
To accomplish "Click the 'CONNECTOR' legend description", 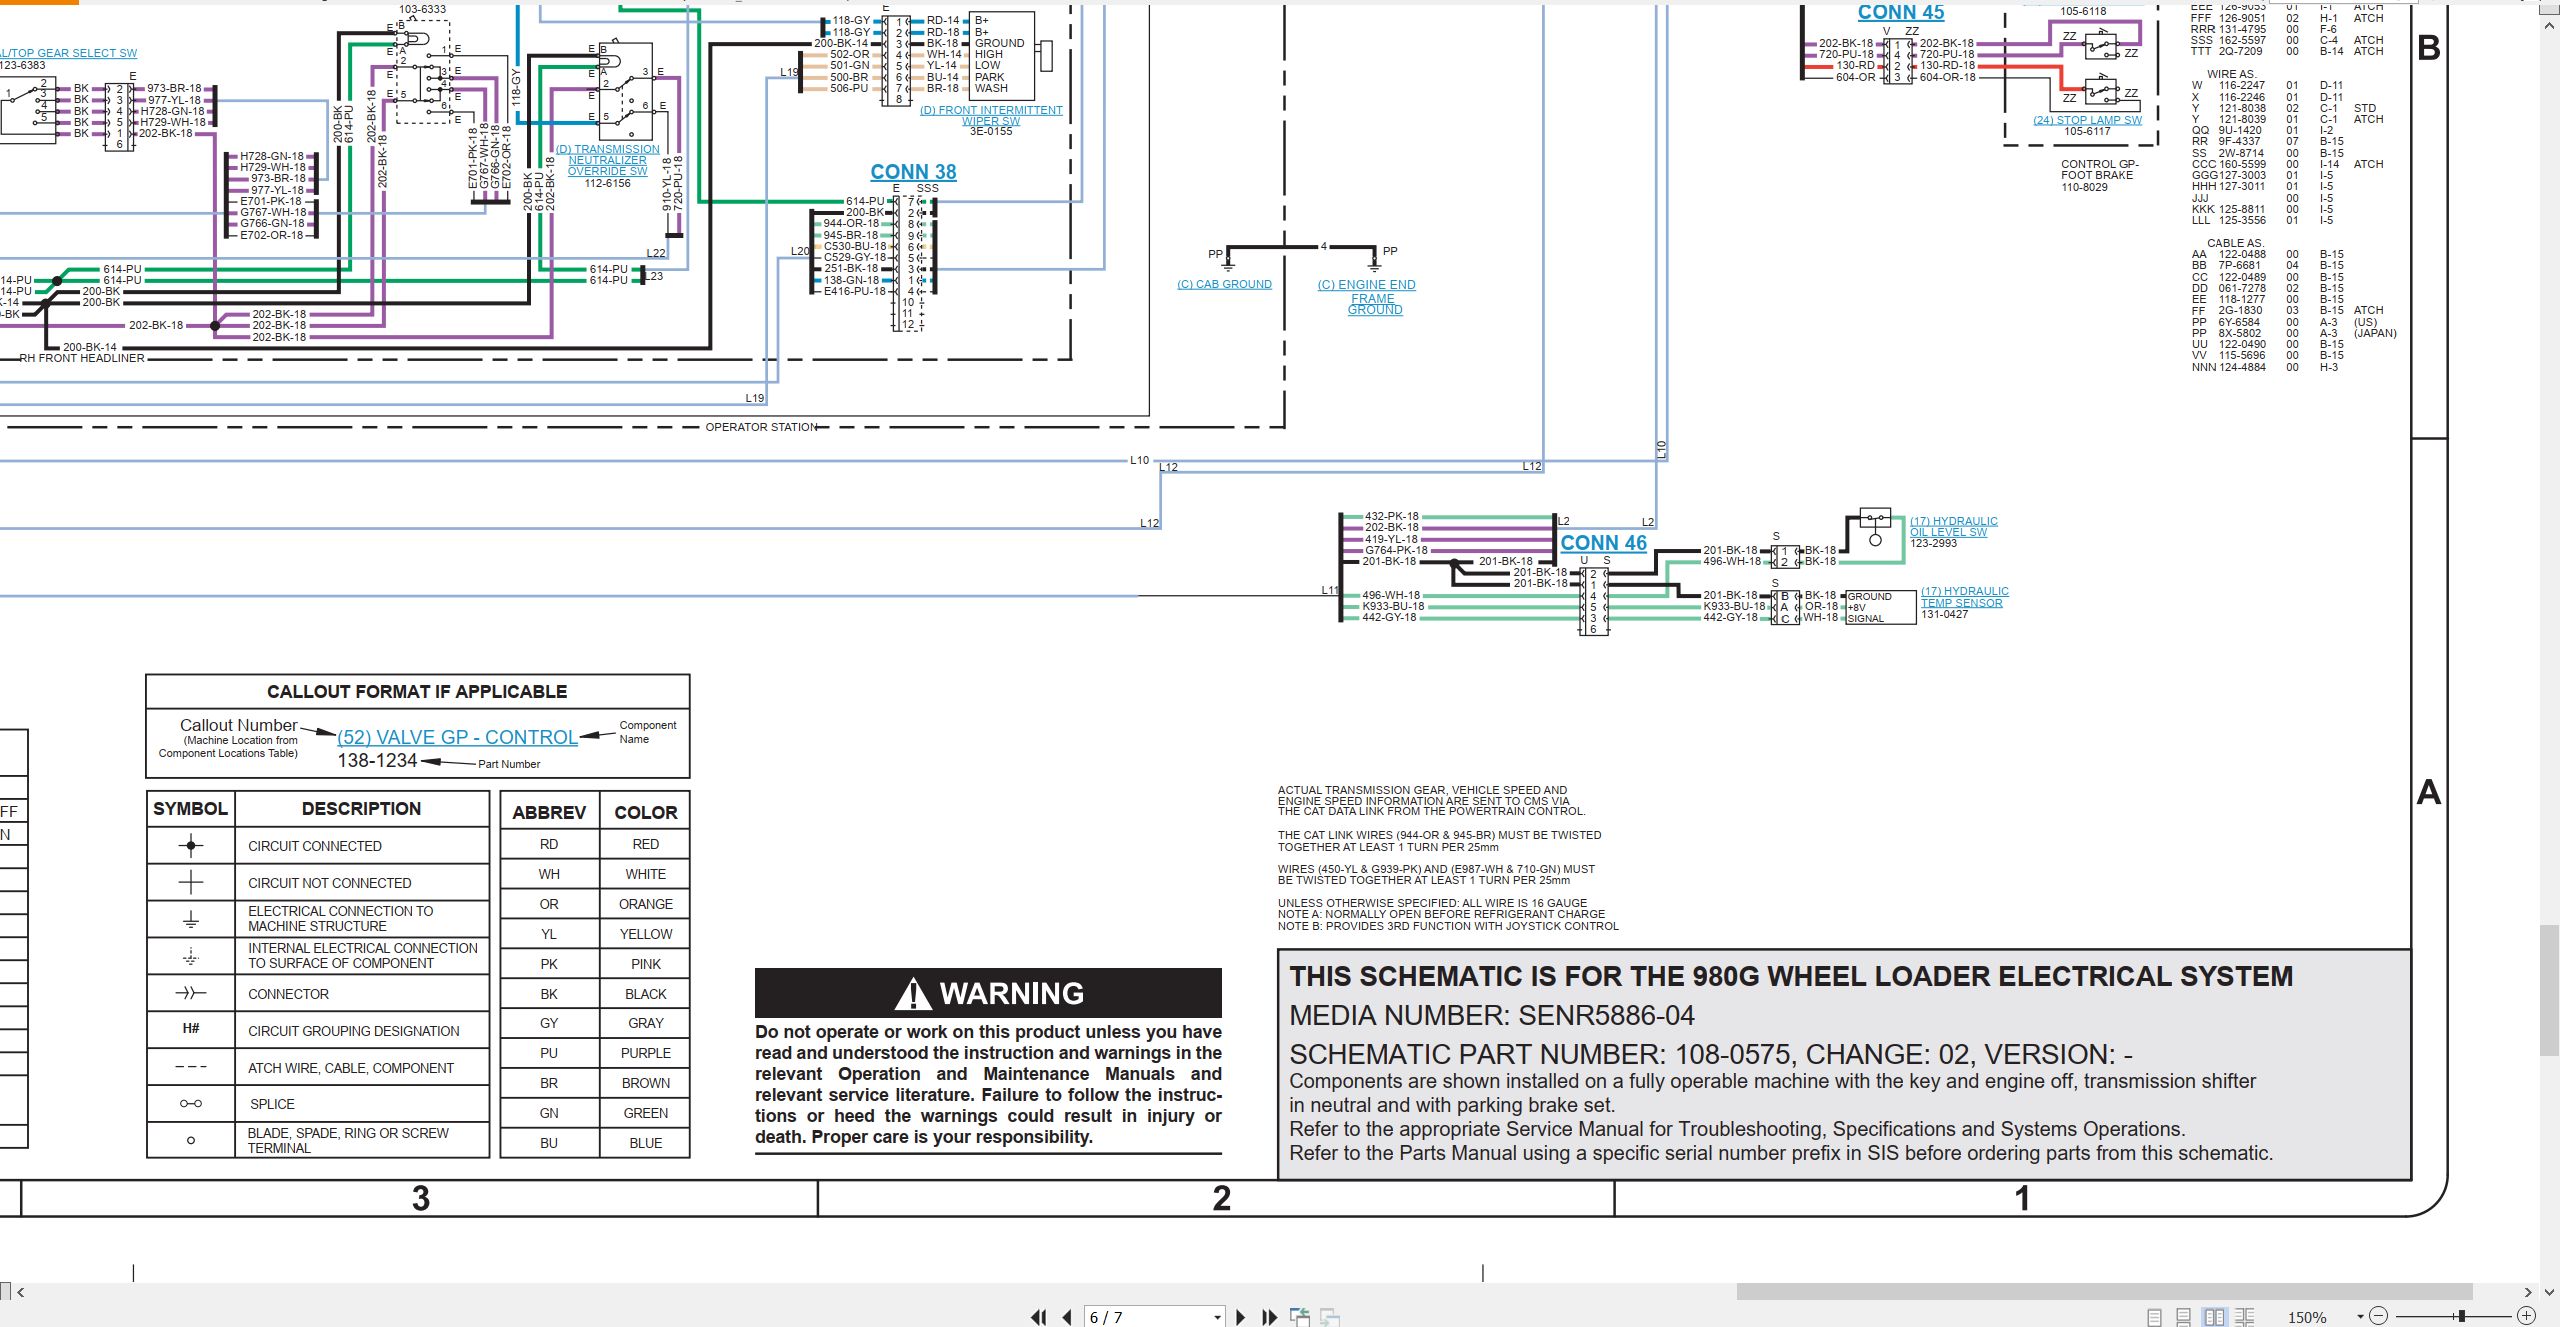I will pyautogui.click(x=288, y=994).
